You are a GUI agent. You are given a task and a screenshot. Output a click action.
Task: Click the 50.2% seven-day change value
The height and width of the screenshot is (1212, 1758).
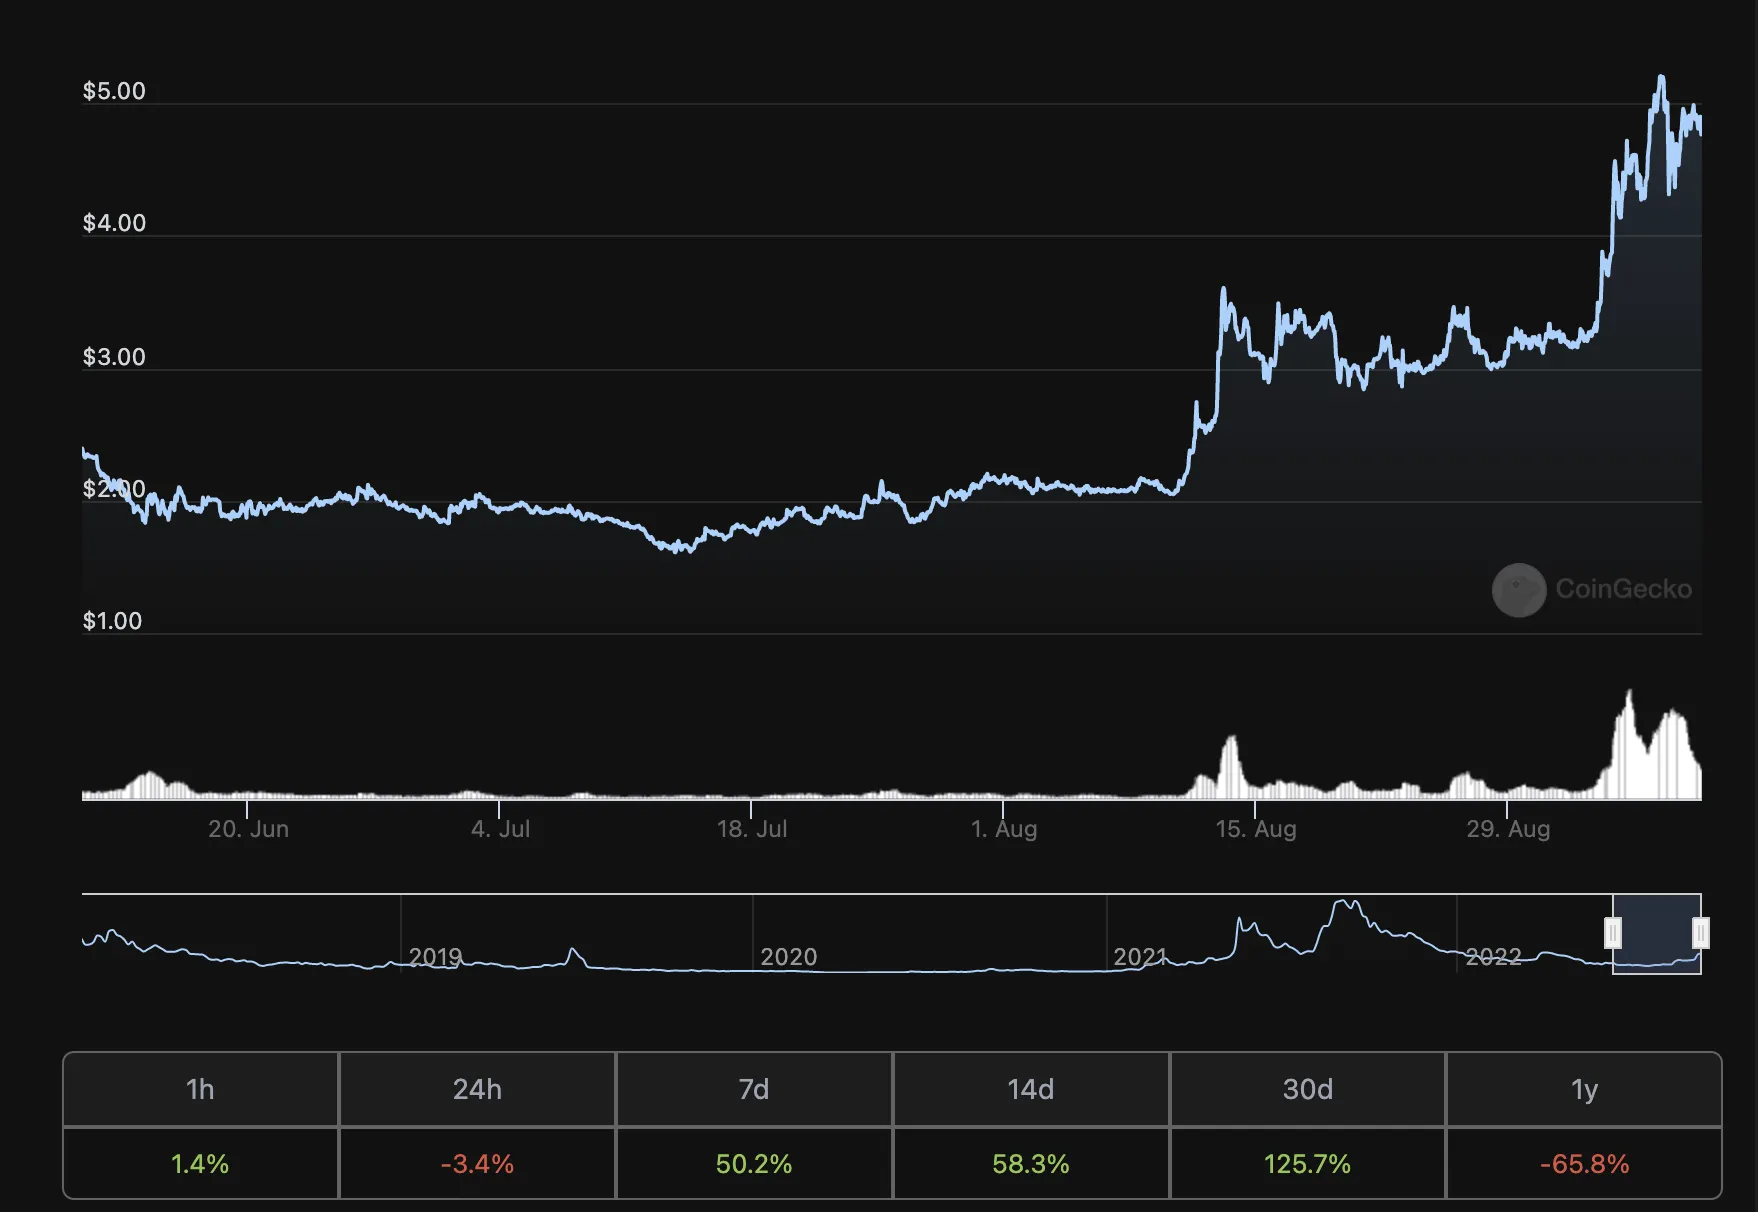pos(754,1164)
